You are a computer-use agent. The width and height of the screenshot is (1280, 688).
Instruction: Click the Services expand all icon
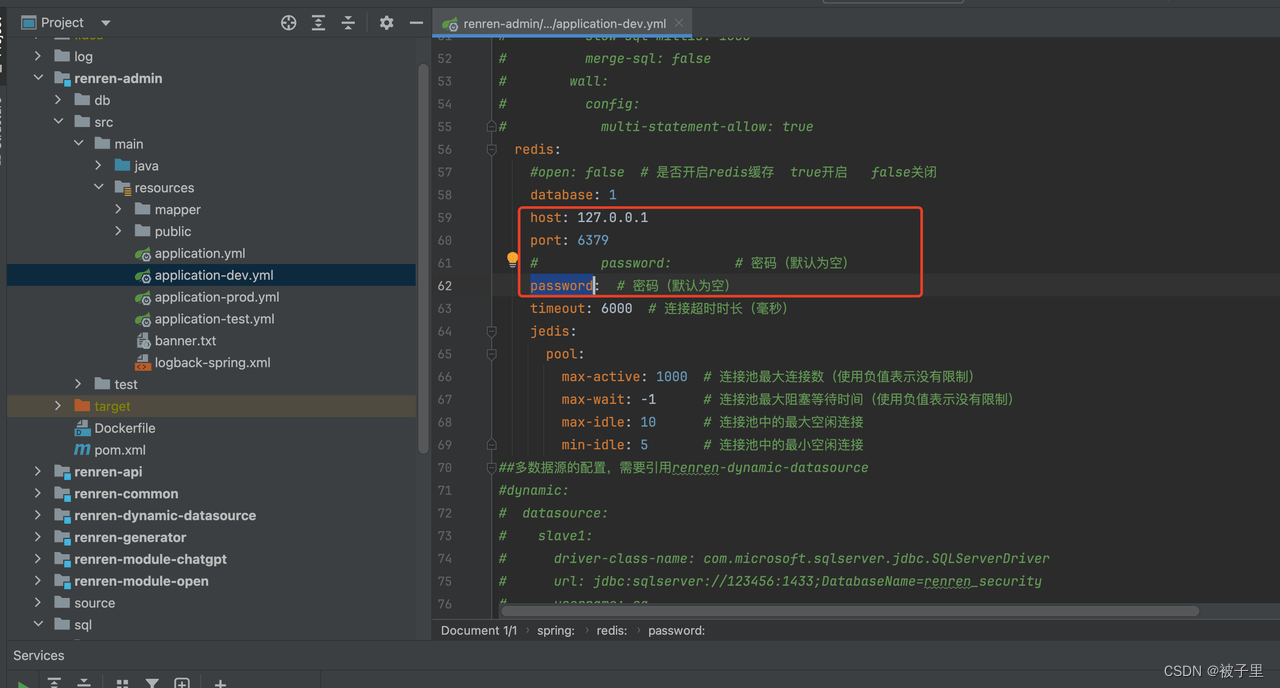pos(54,683)
